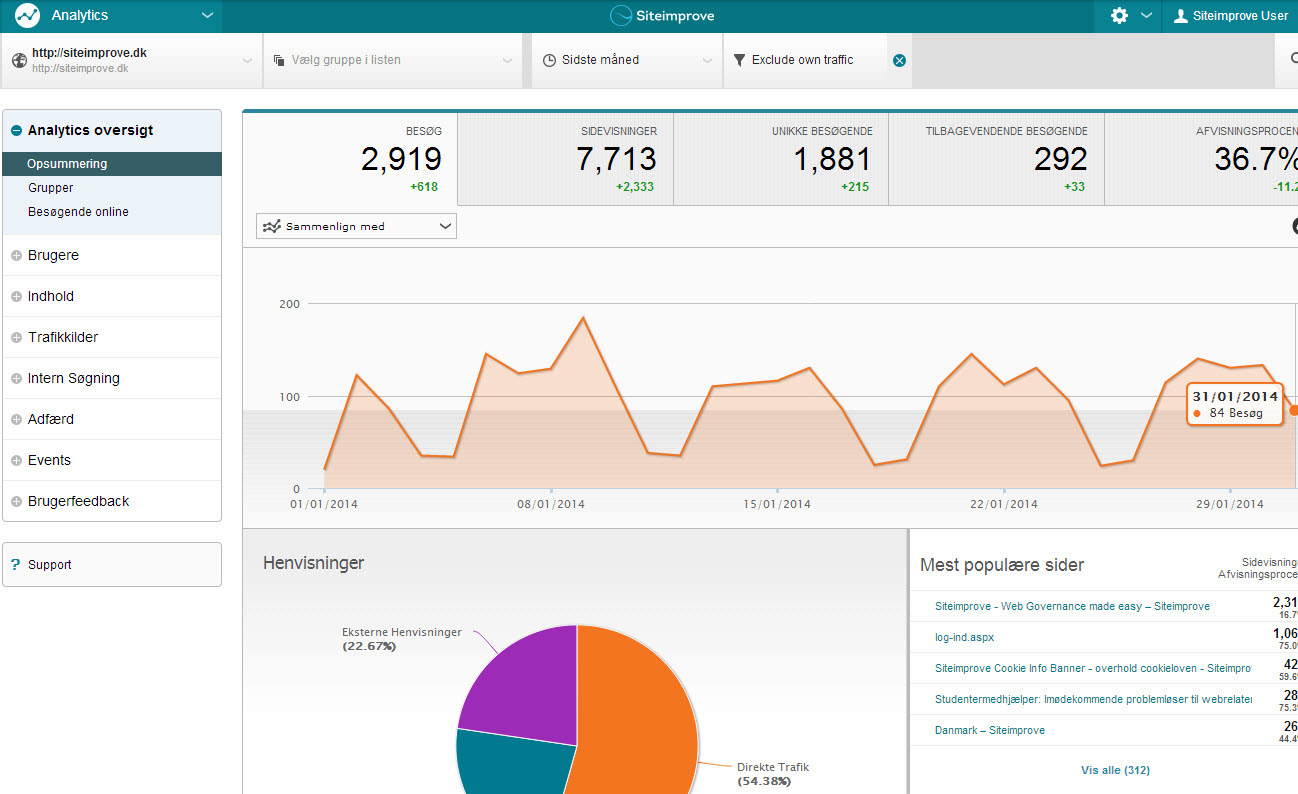Viewport: 1298px width, 794px height.
Task: Click the chart line icon in Sammenlign med
Action: 271,227
